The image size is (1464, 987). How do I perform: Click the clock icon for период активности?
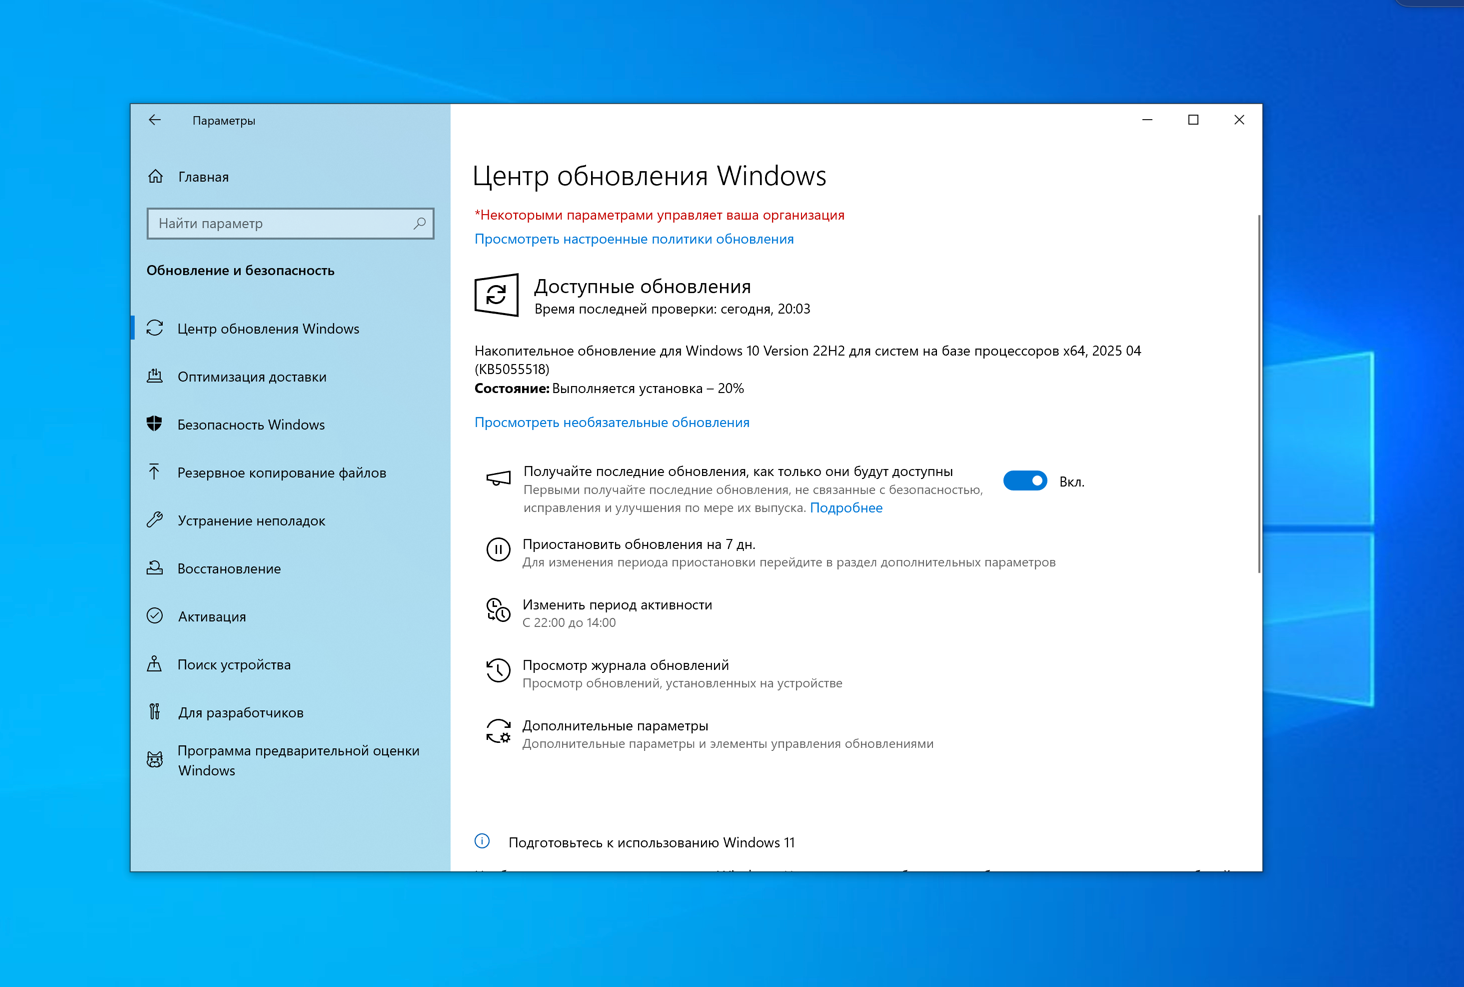pyautogui.click(x=498, y=610)
